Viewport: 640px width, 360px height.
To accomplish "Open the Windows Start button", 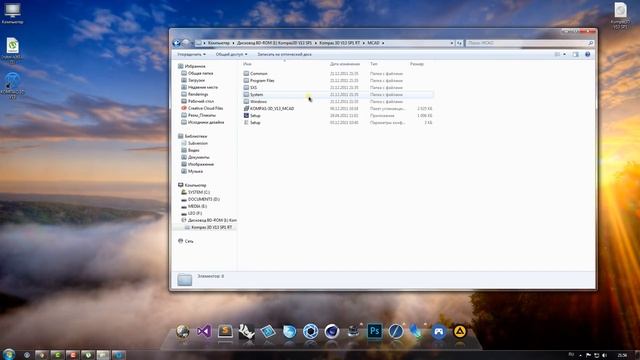I will point(9,354).
